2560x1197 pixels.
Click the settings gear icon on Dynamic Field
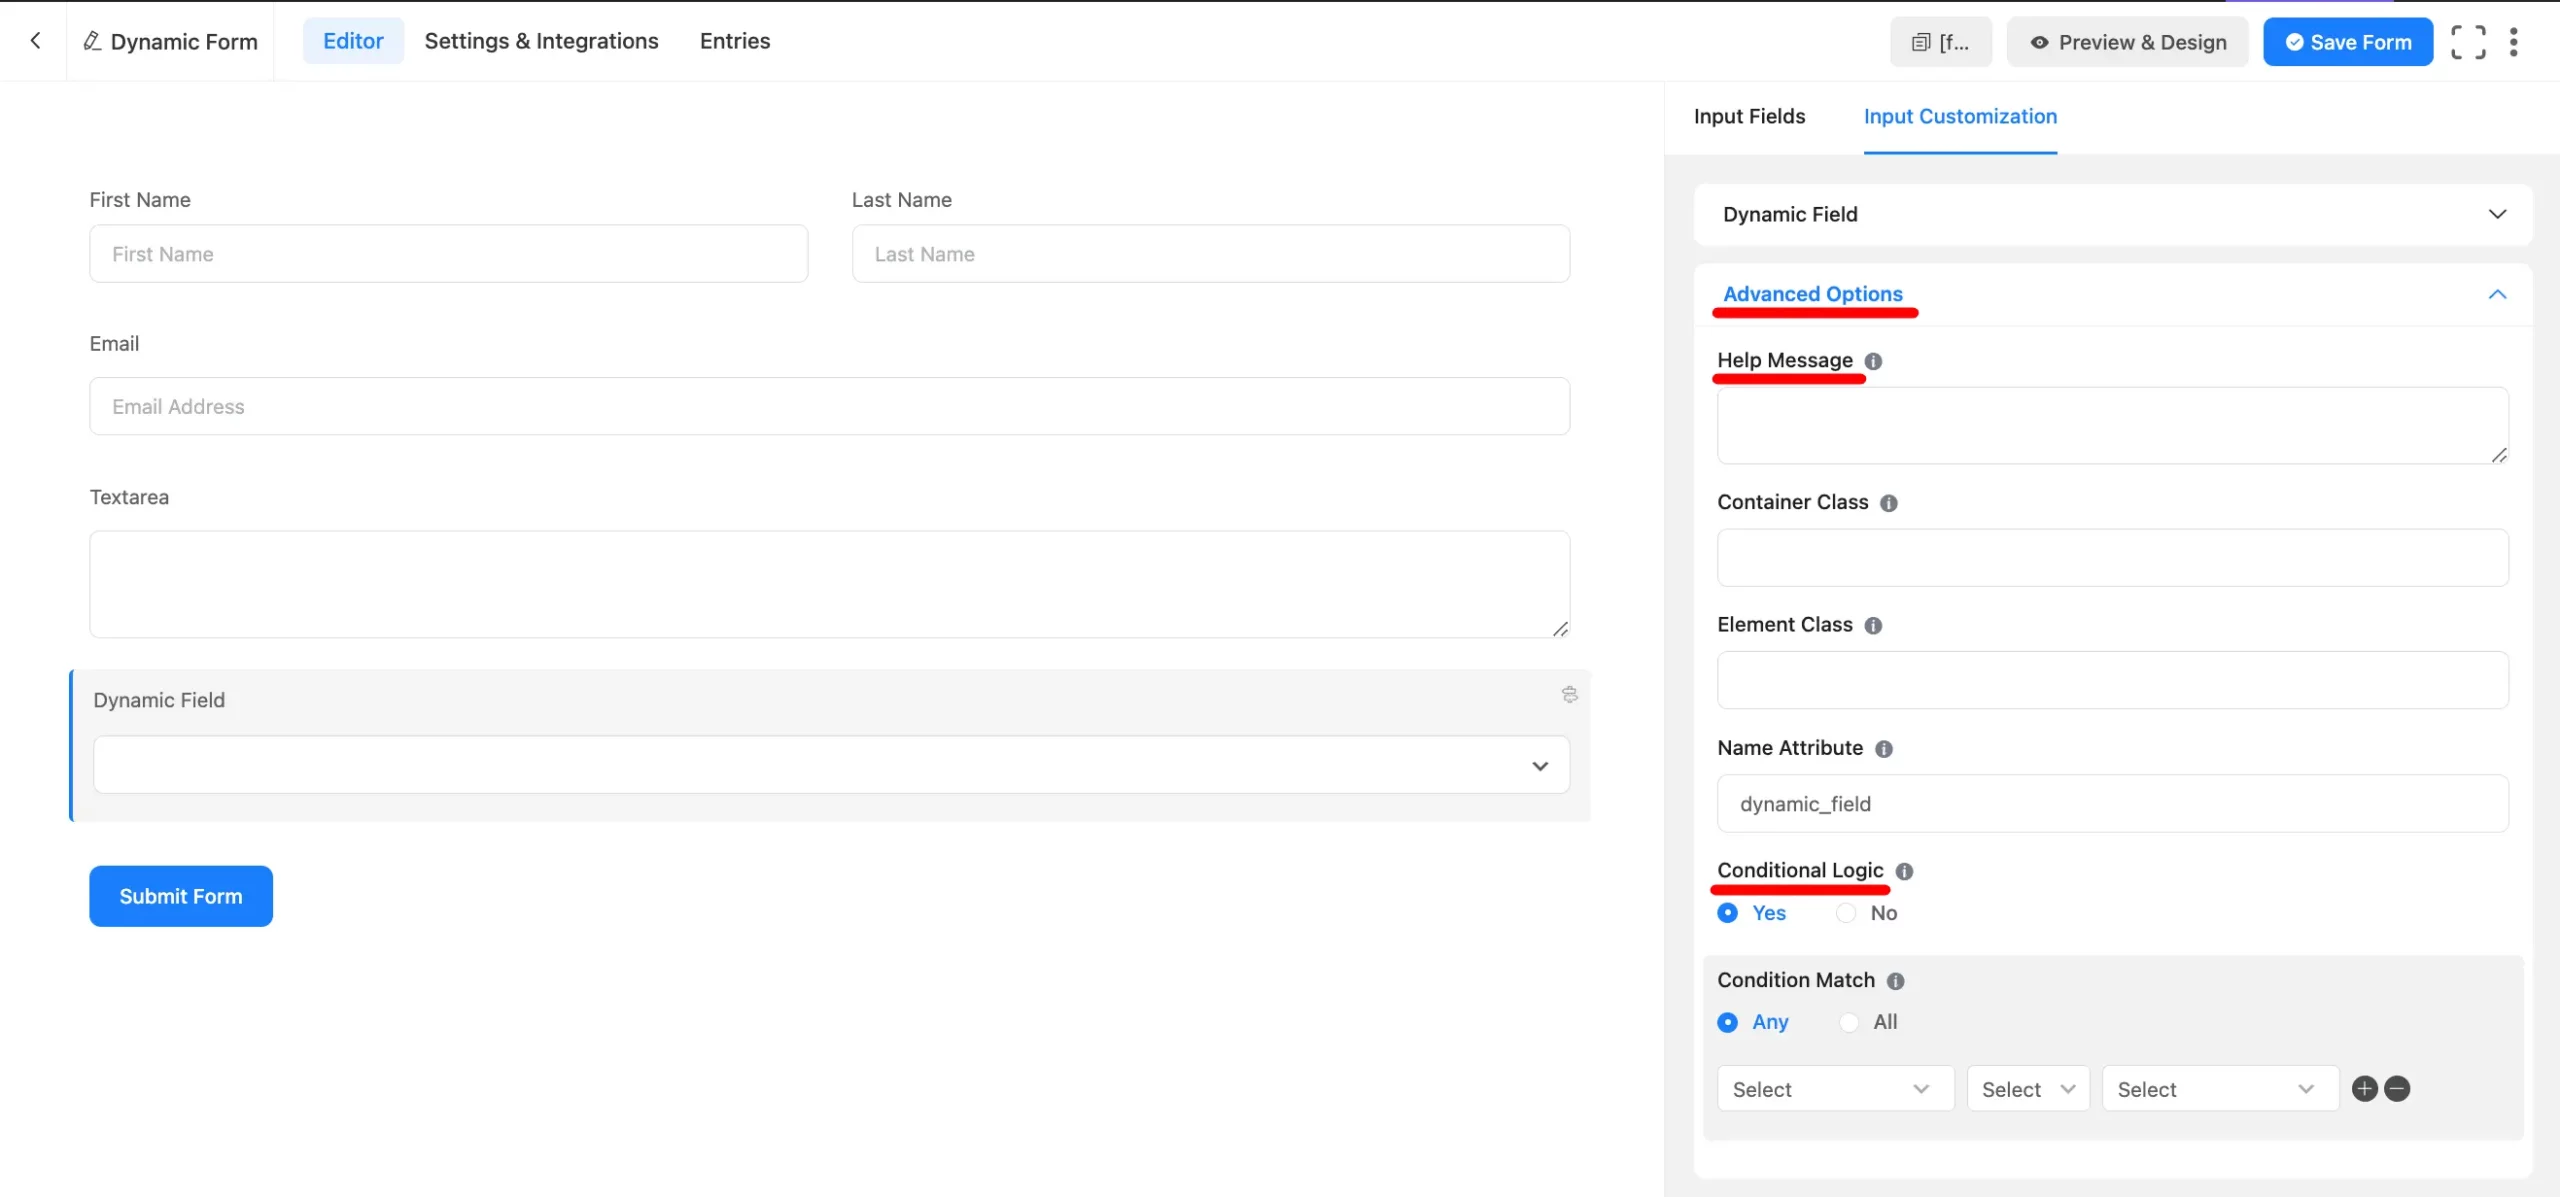[1567, 694]
